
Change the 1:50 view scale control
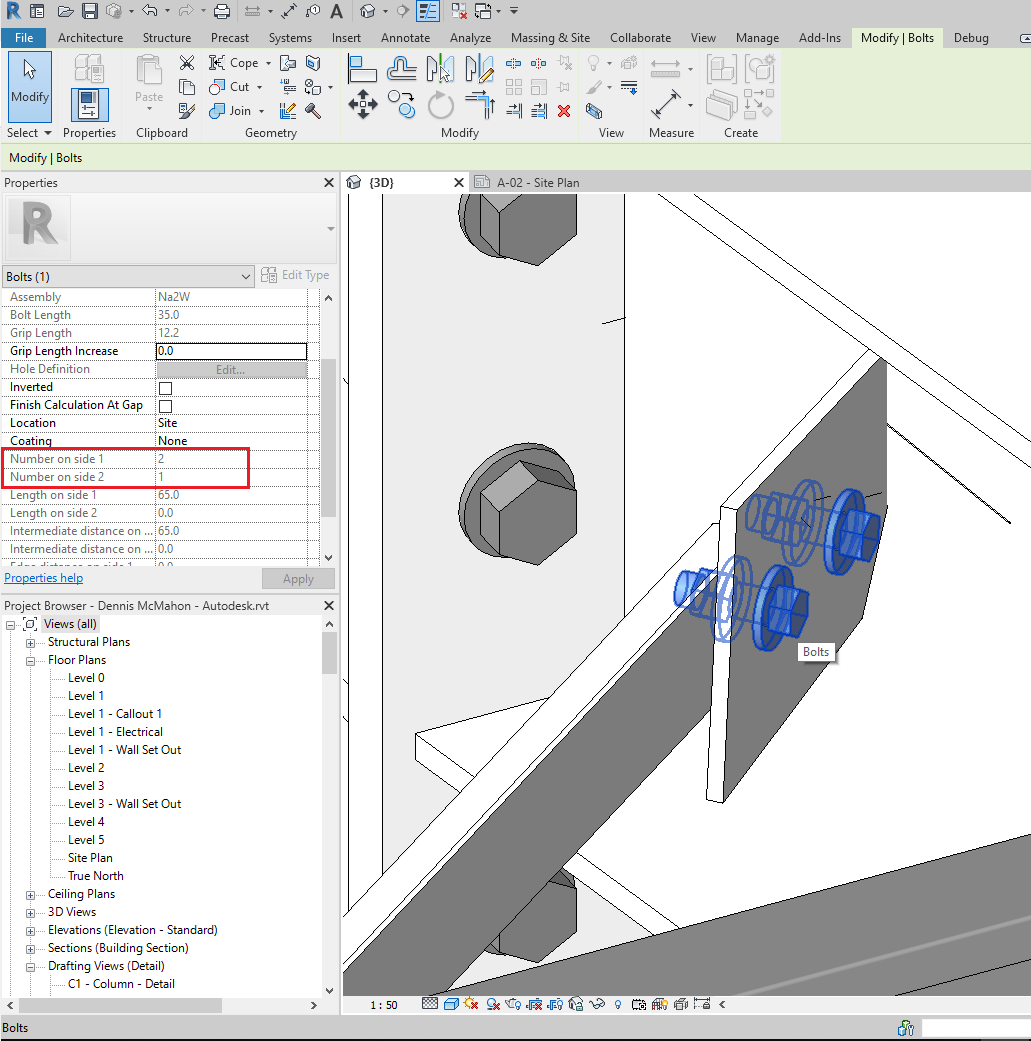[x=383, y=1005]
